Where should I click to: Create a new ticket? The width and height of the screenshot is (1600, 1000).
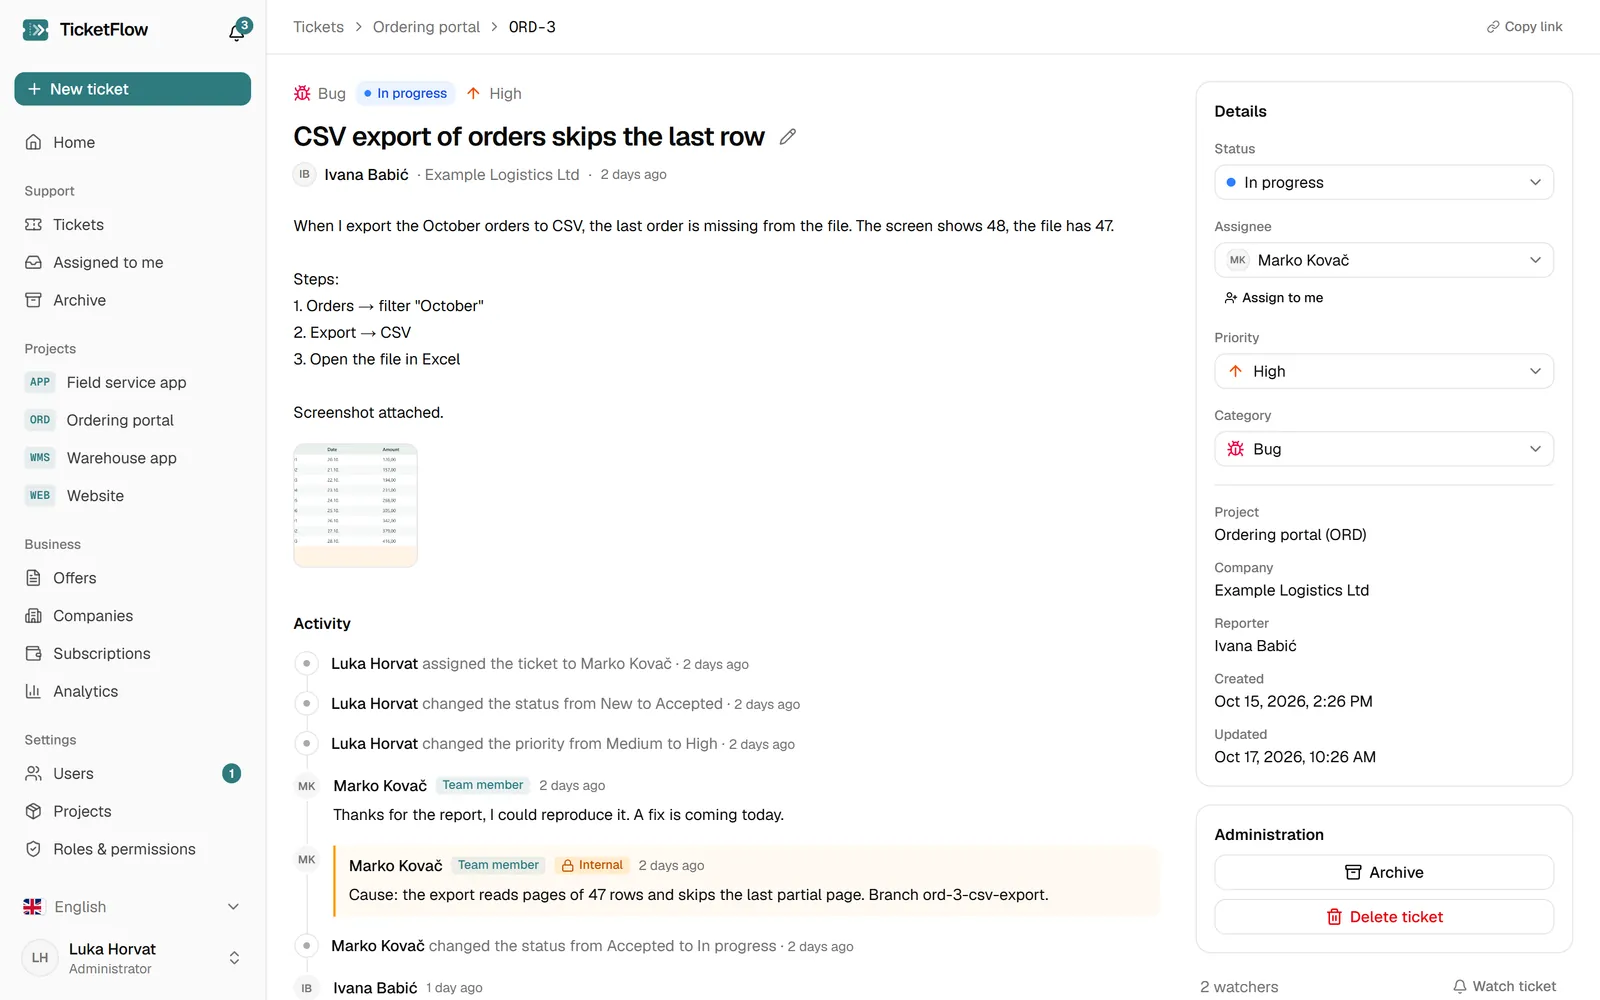[x=133, y=89]
